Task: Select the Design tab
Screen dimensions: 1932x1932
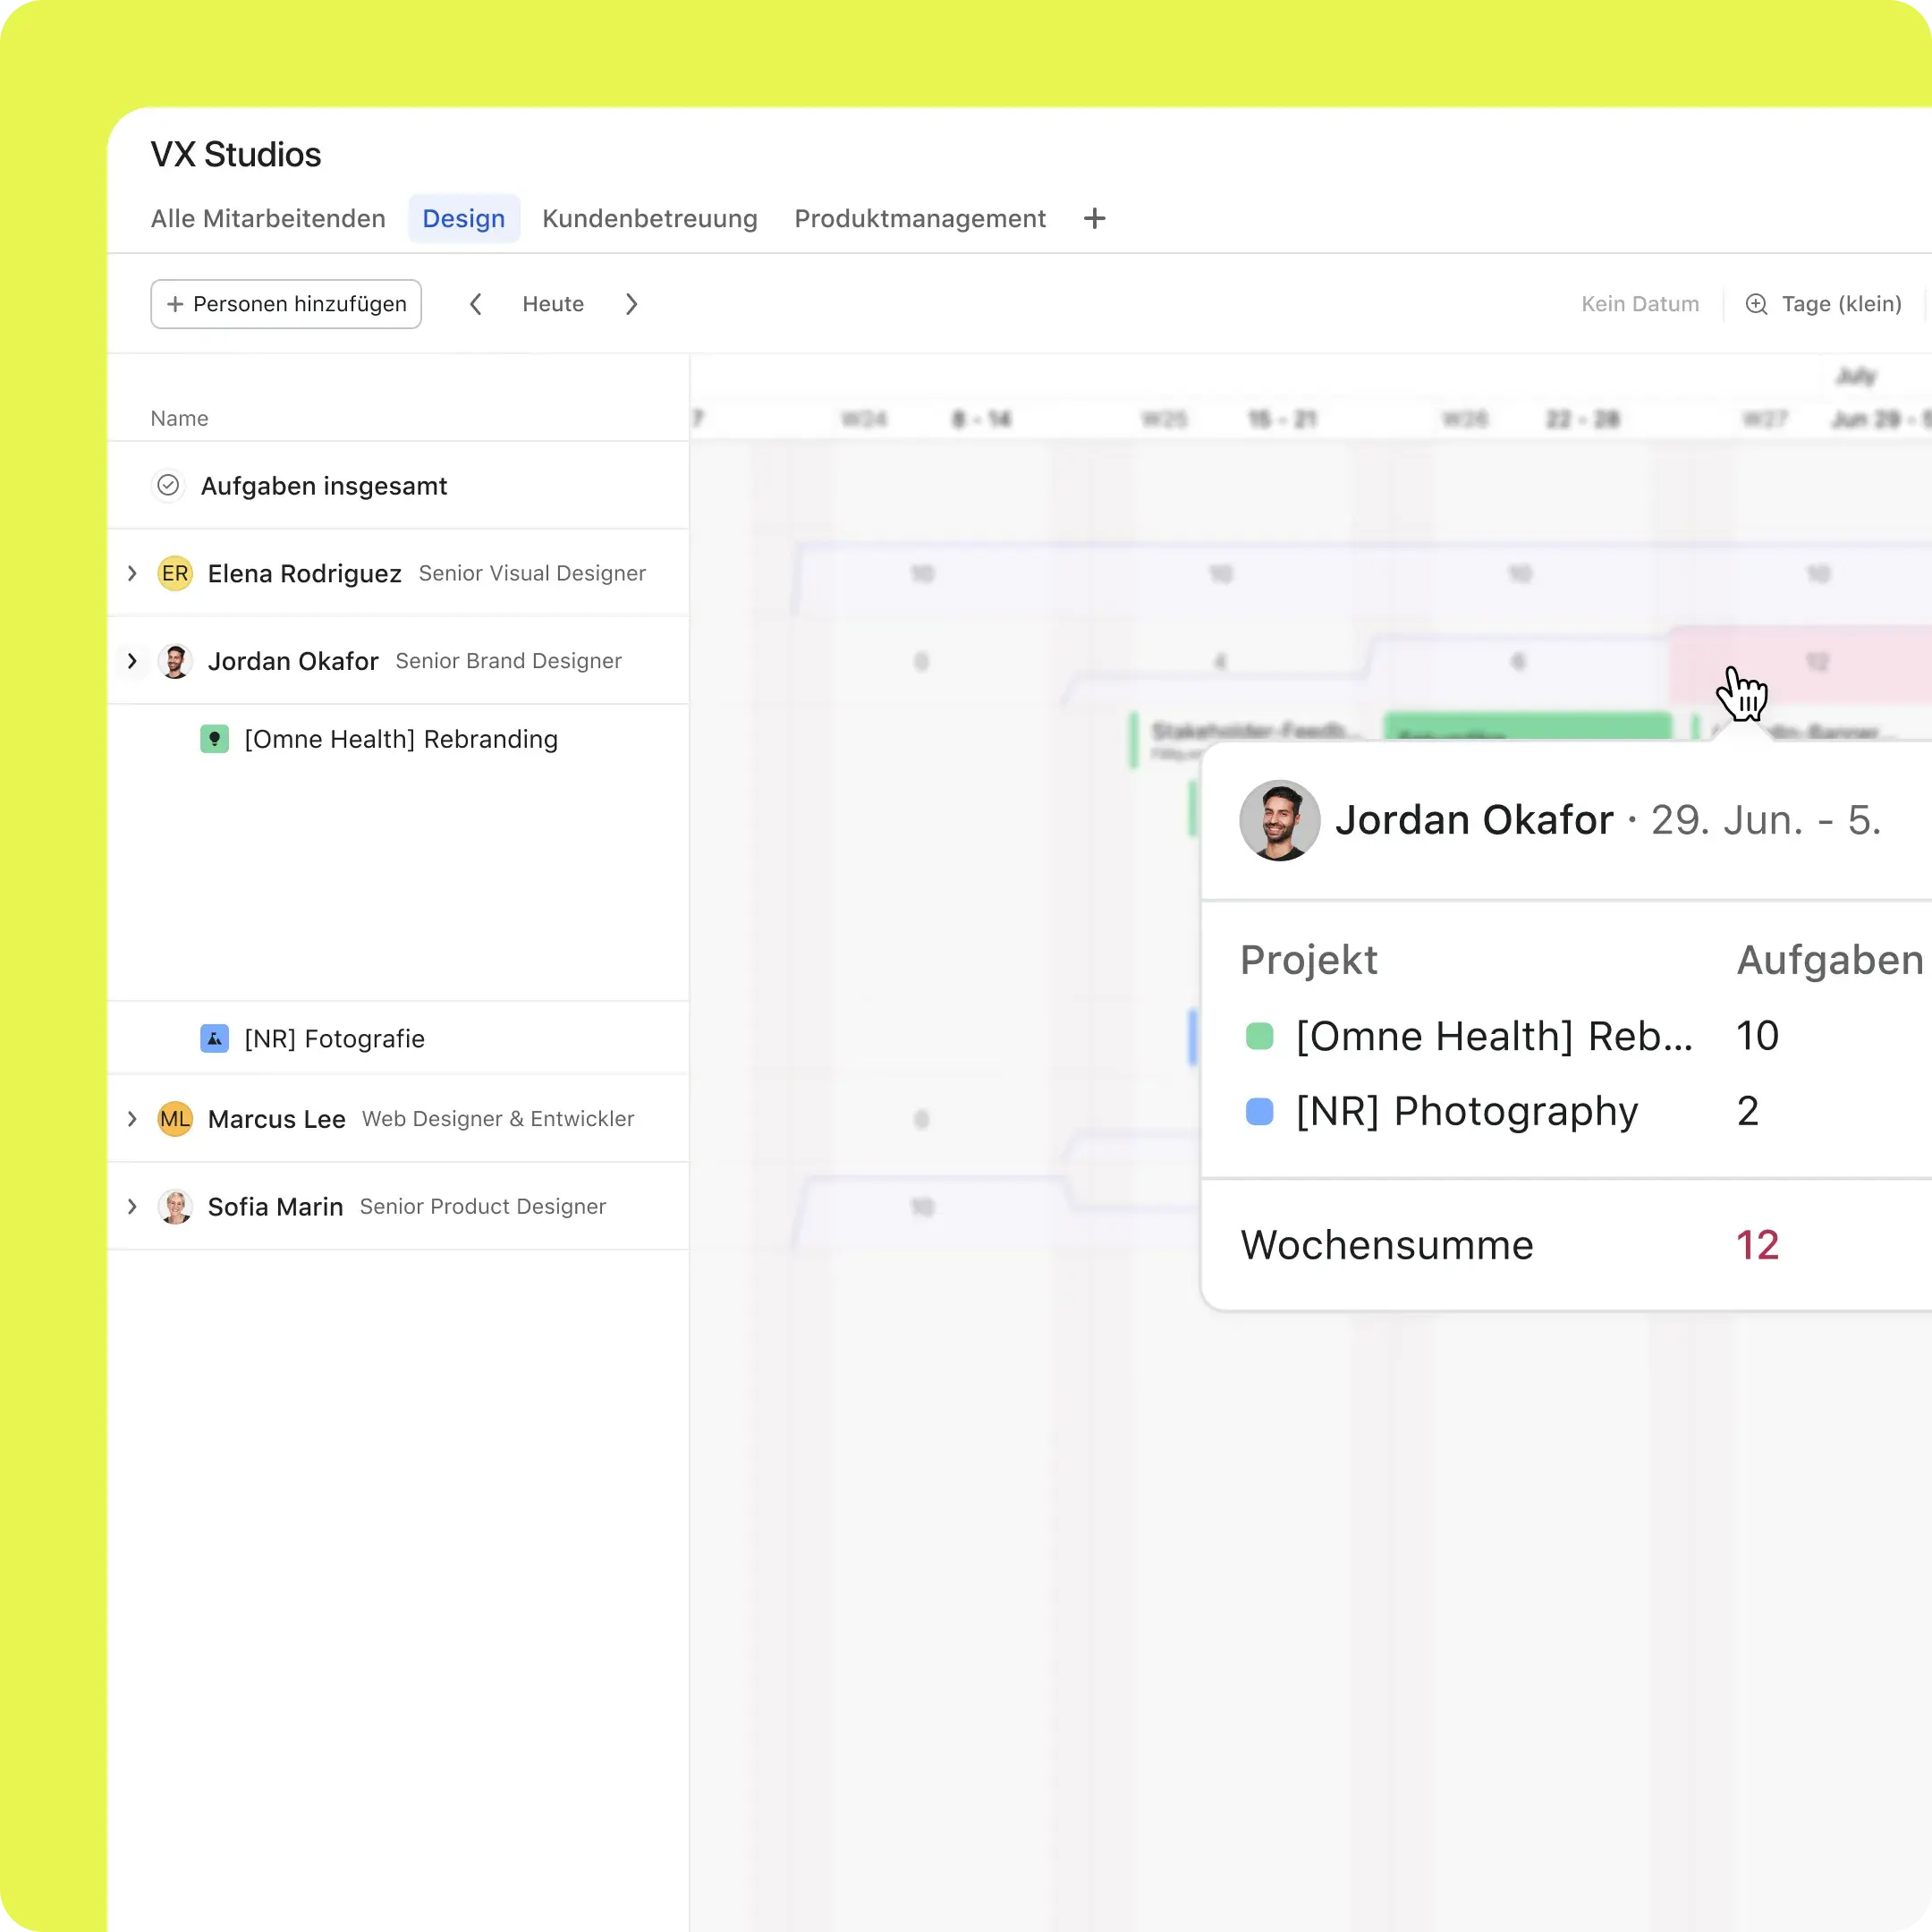Action: pyautogui.click(x=463, y=218)
